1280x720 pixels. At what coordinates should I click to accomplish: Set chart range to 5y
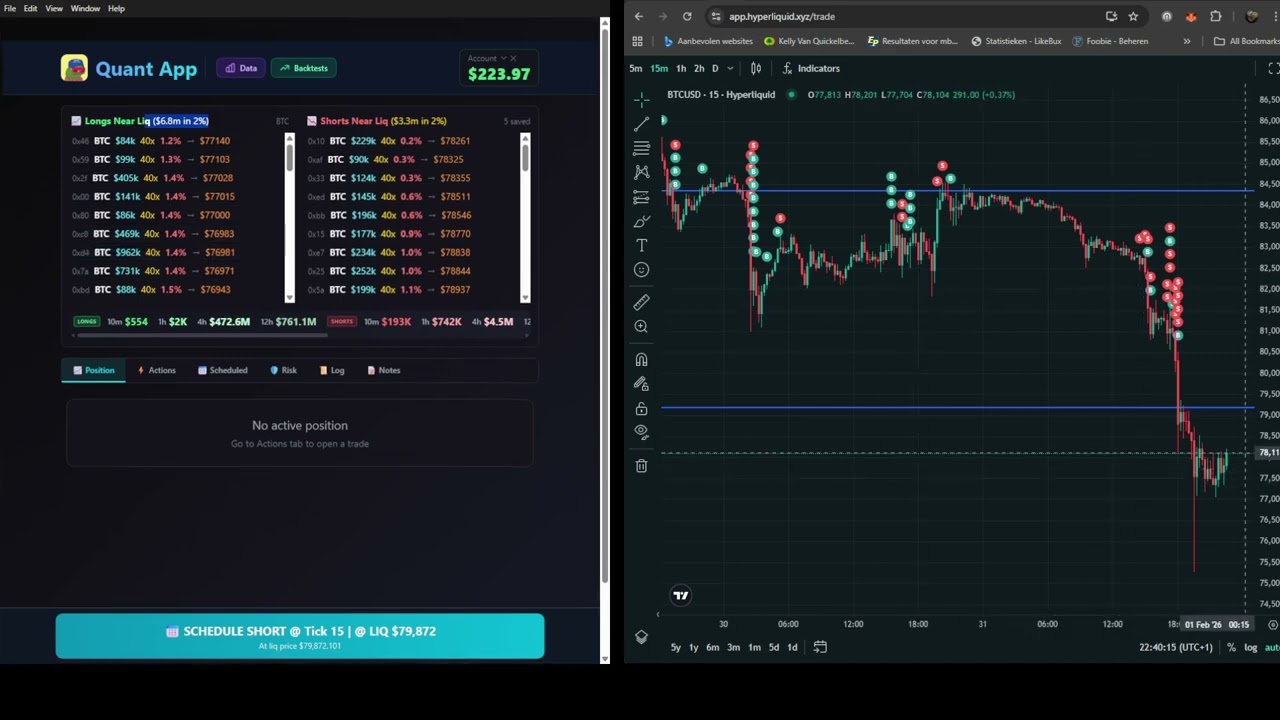coord(676,647)
